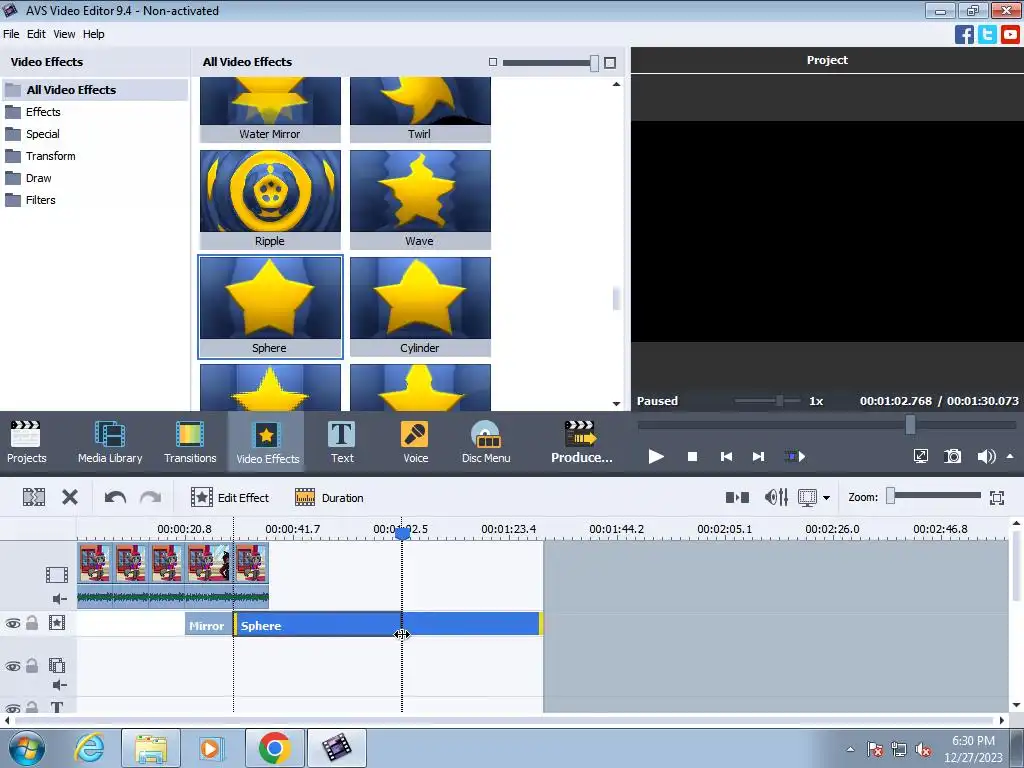1024x768 pixels.
Task: Open the Facebook link icon
Action: pos(964,35)
